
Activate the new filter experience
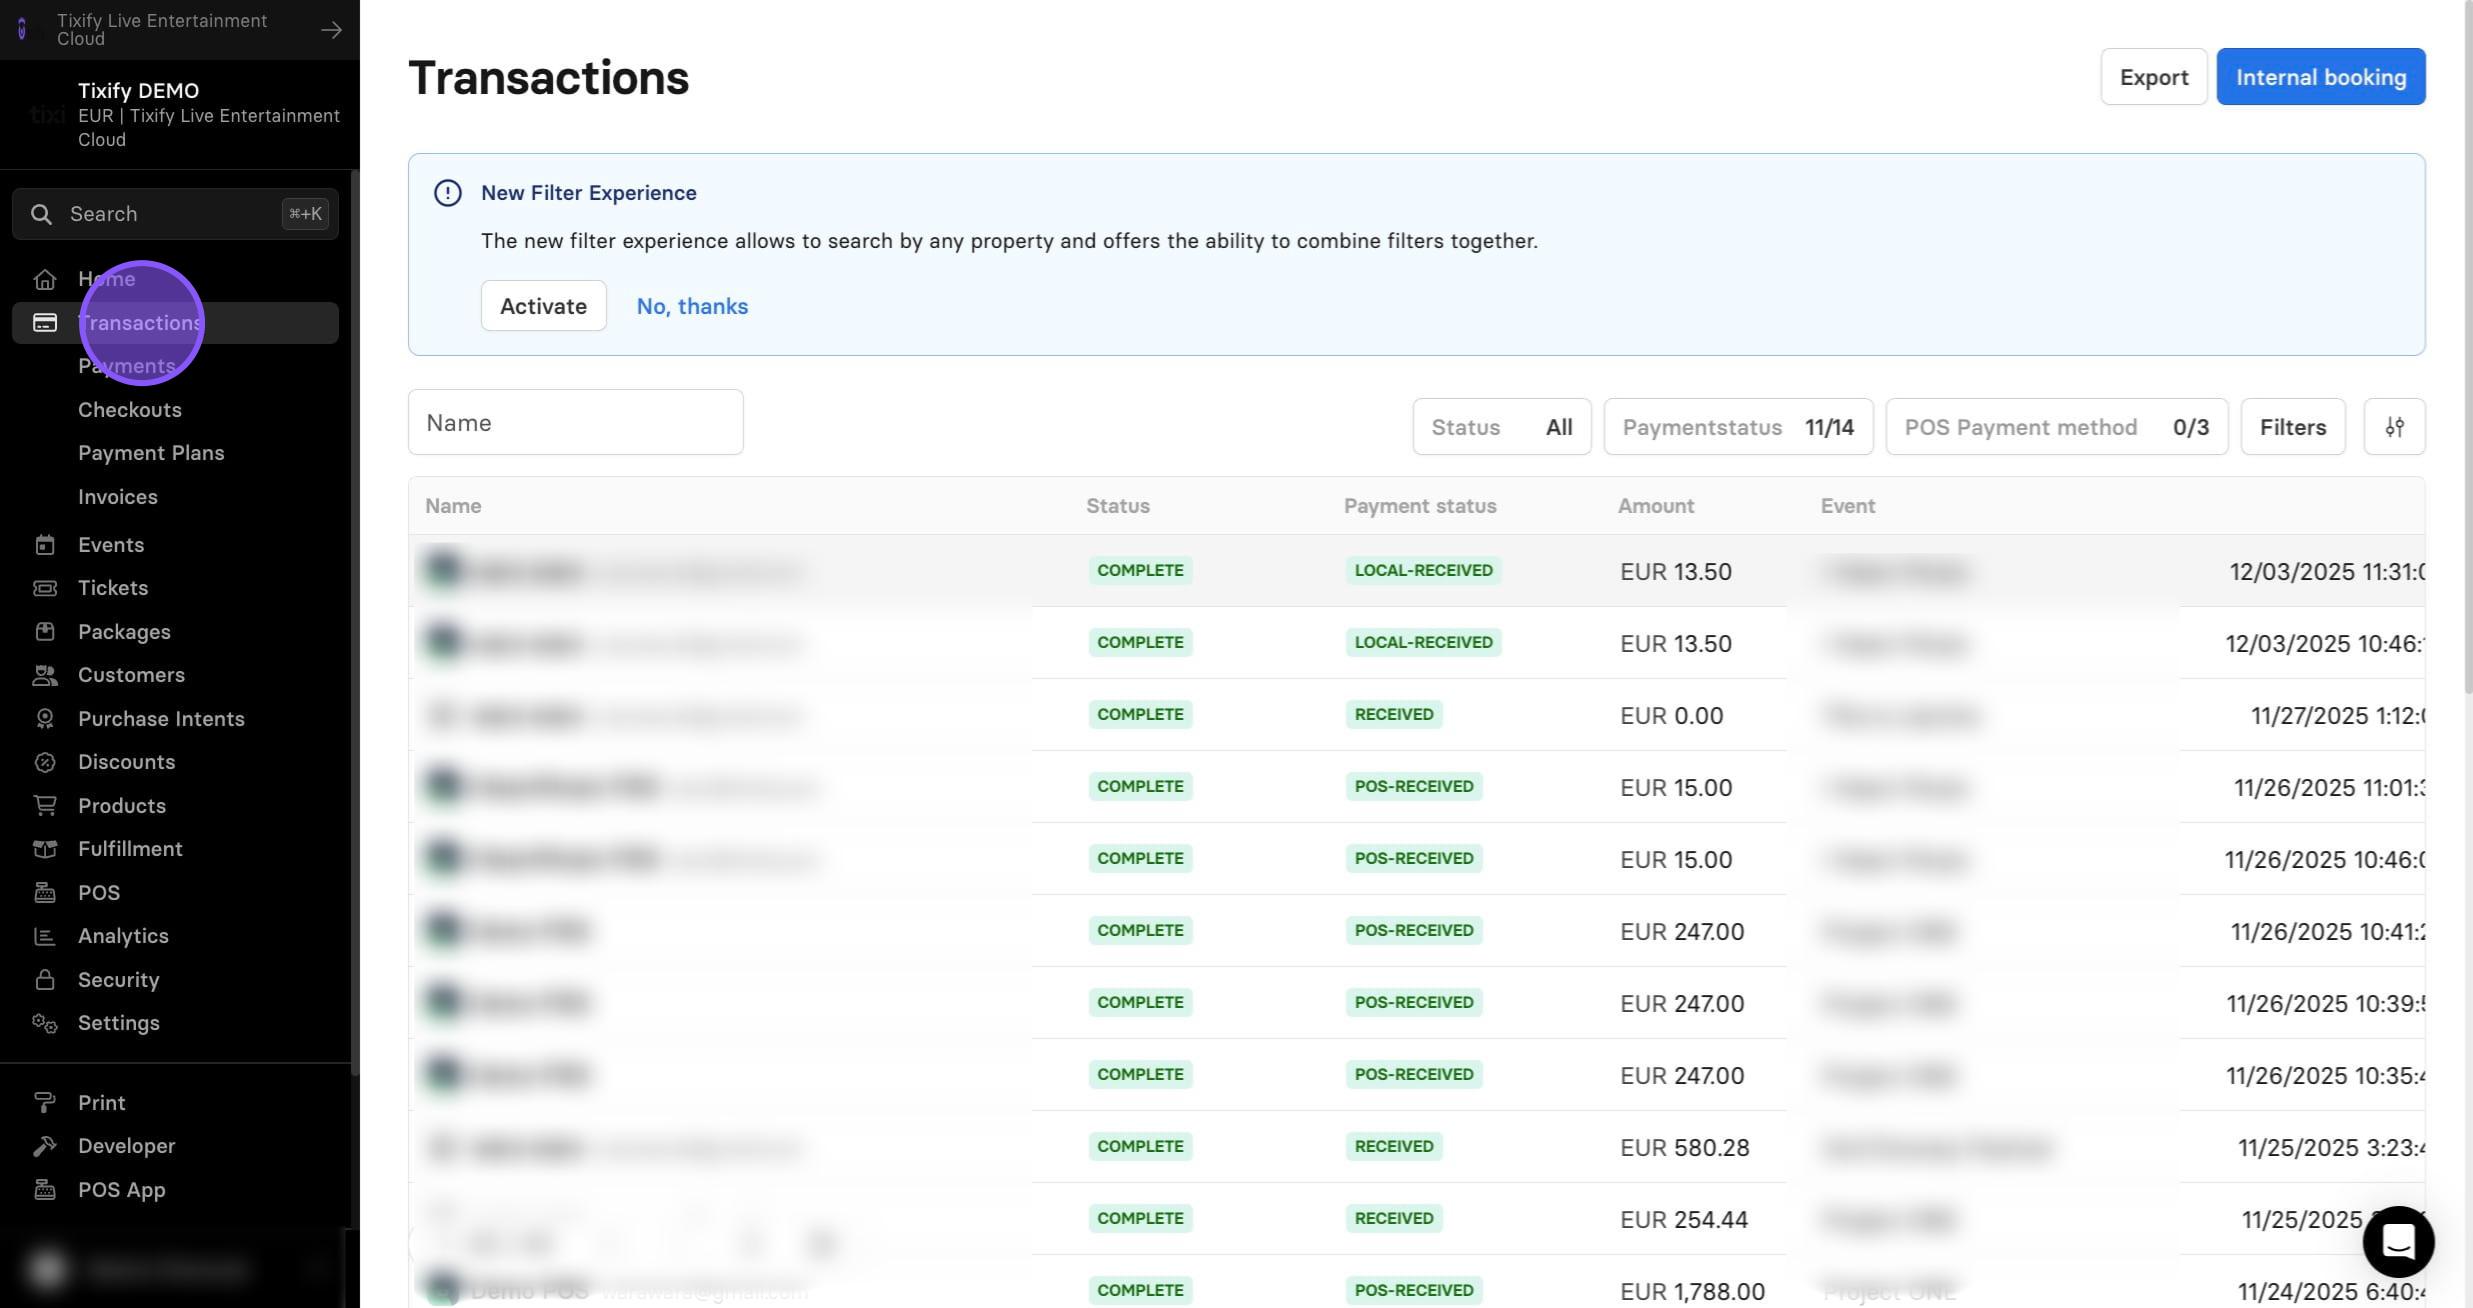(x=543, y=306)
